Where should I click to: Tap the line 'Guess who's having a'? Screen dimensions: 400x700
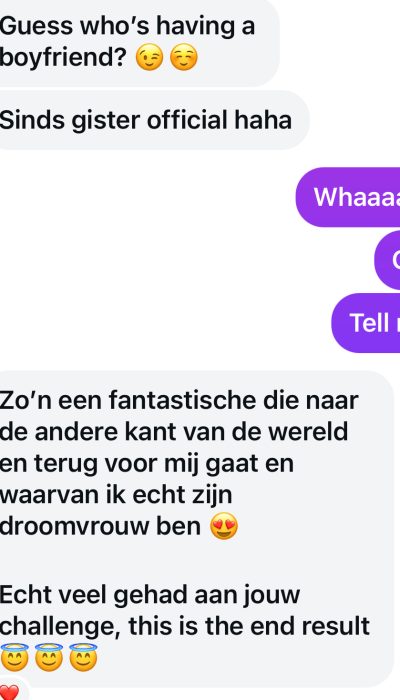tap(127, 26)
